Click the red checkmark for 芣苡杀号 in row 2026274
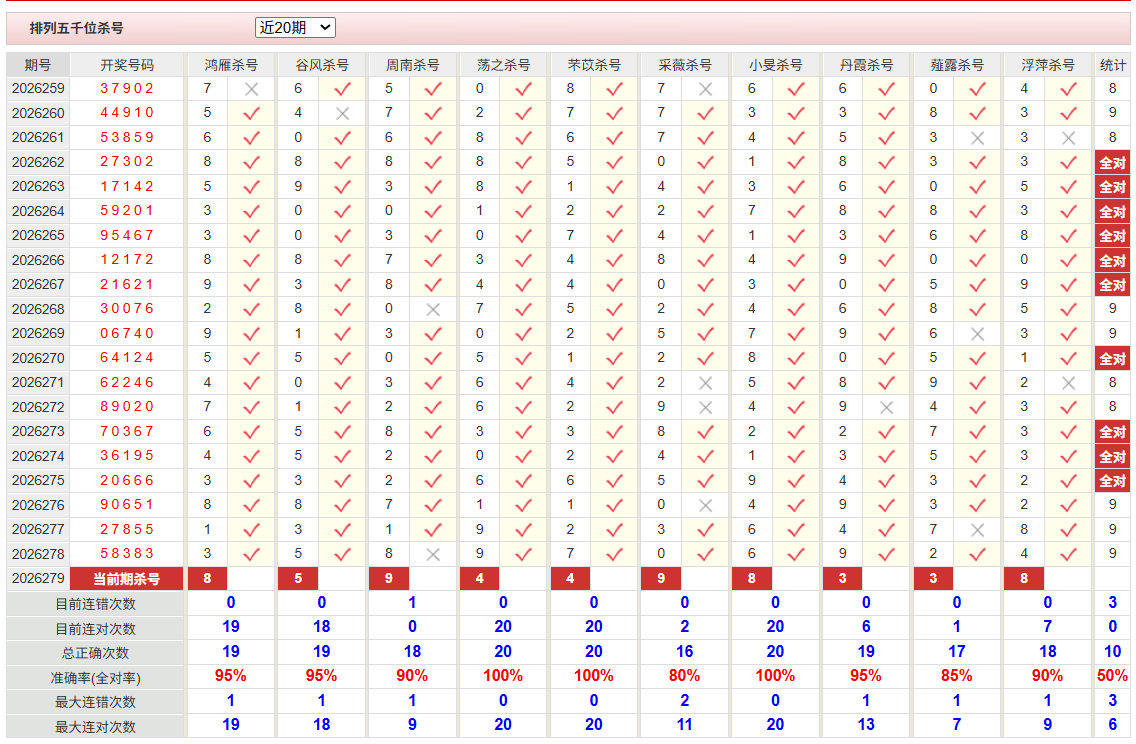Screen dimensions: 1136x744 pos(614,456)
